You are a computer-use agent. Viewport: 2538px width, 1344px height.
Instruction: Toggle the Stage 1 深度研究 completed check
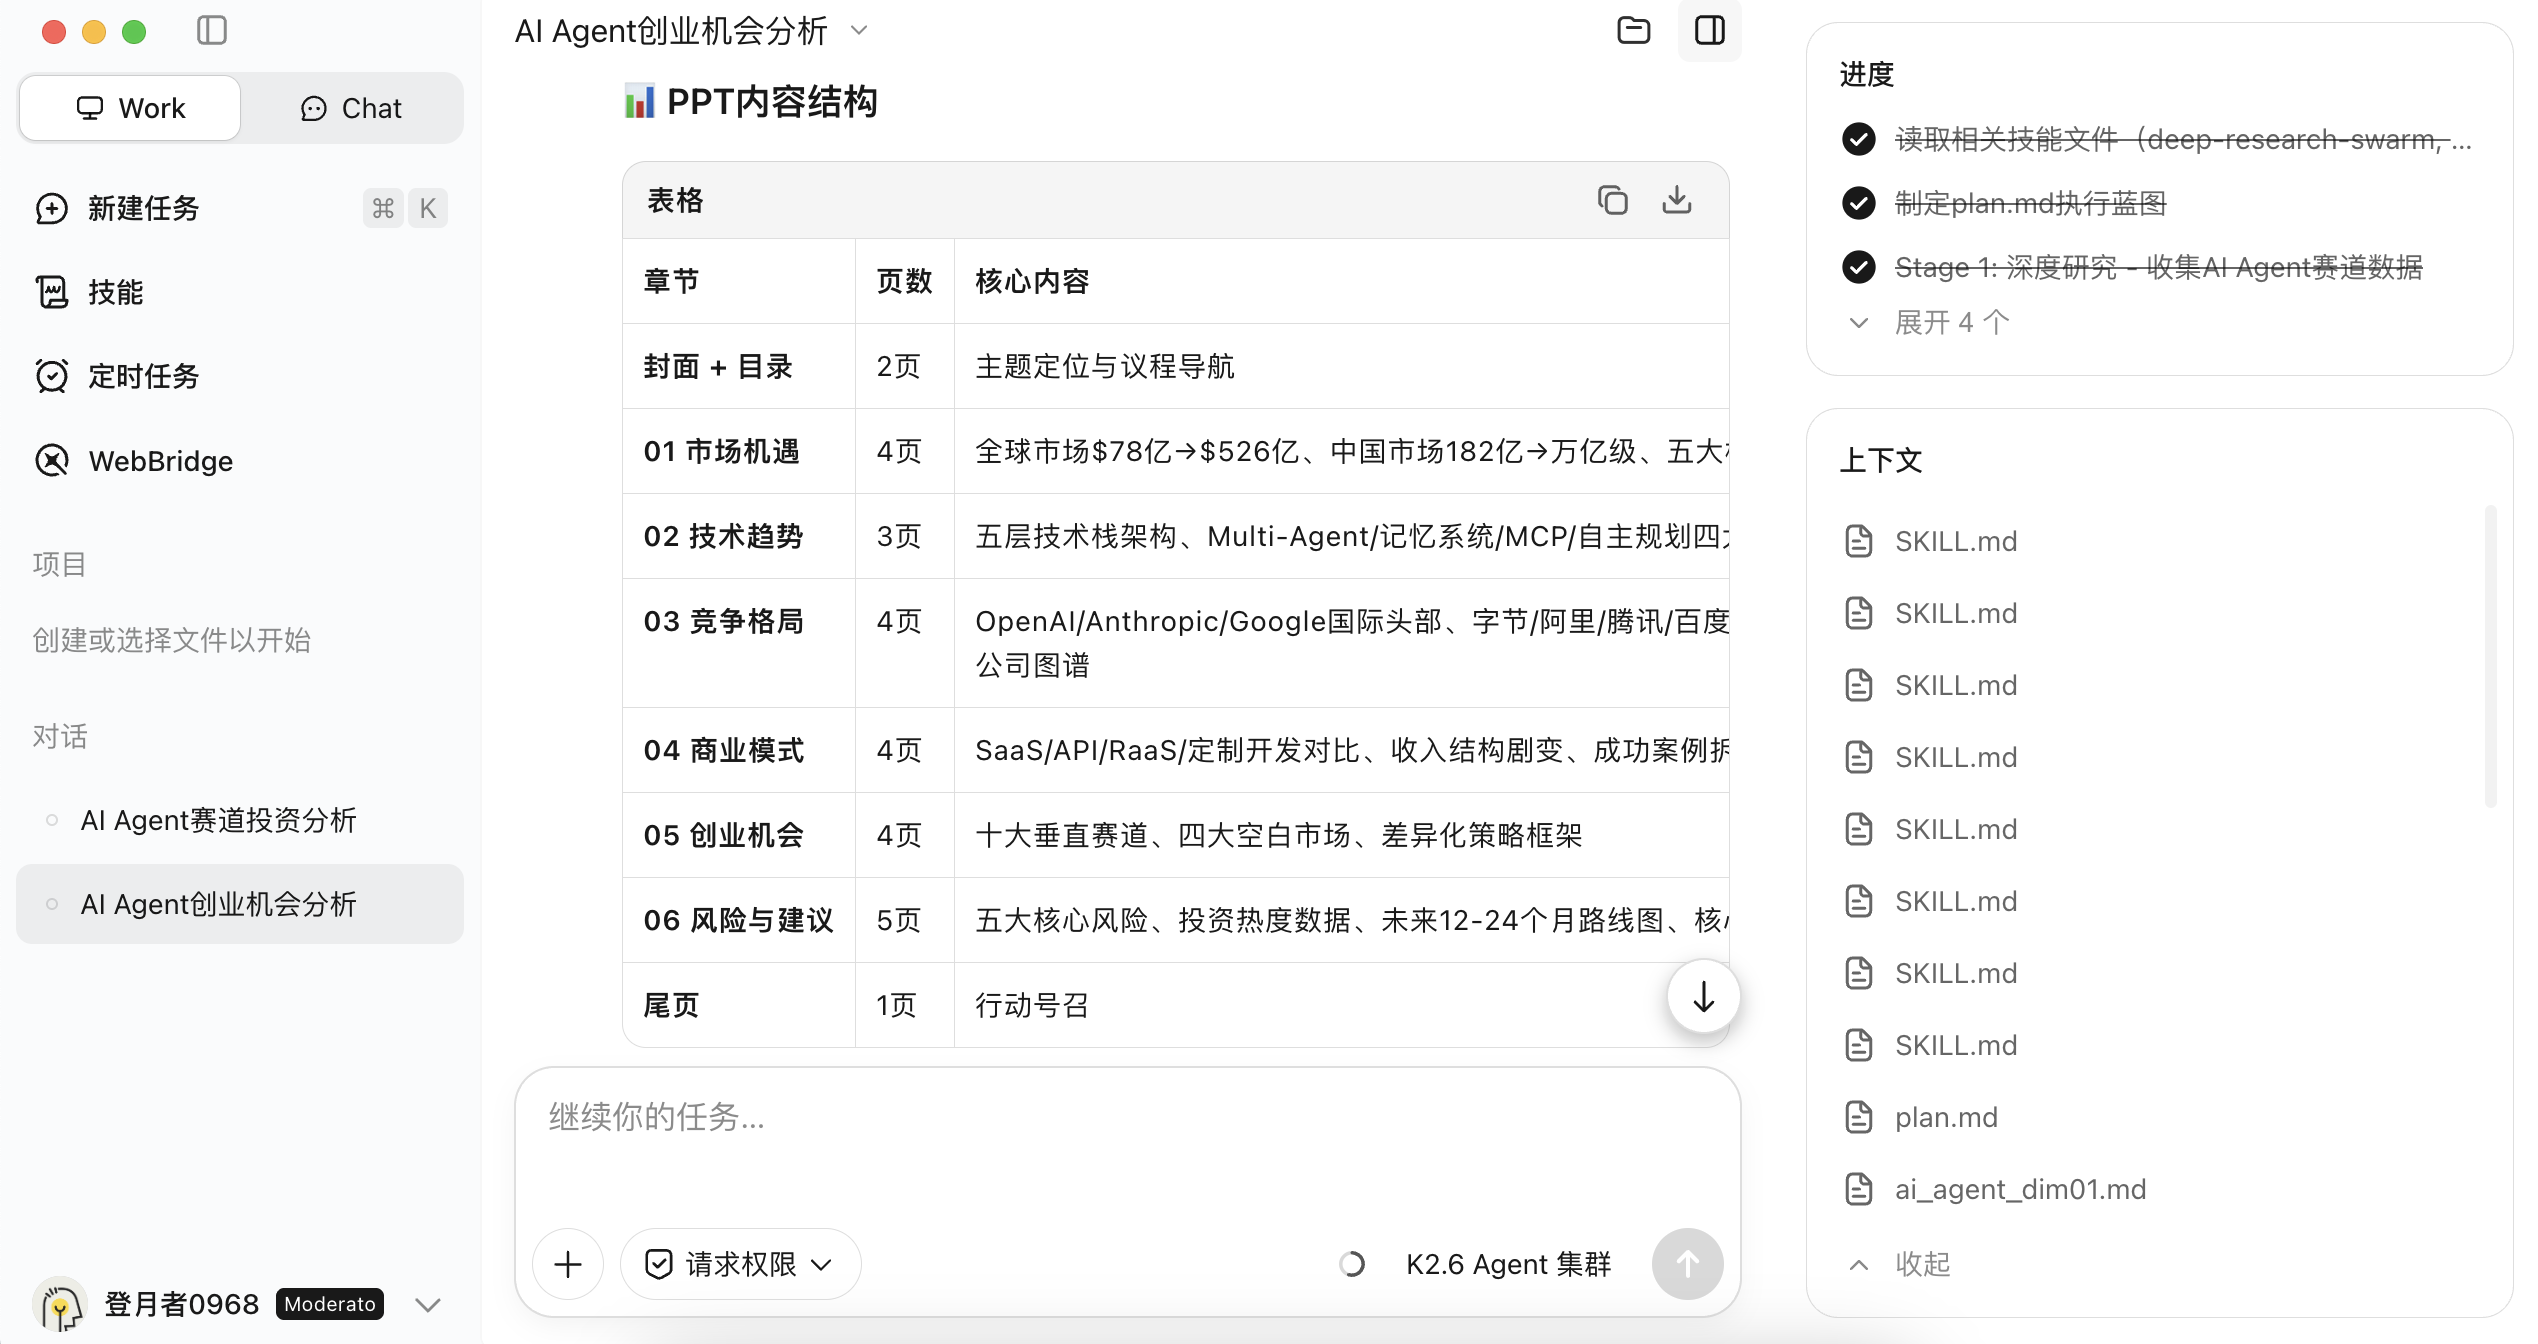(1859, 267)
